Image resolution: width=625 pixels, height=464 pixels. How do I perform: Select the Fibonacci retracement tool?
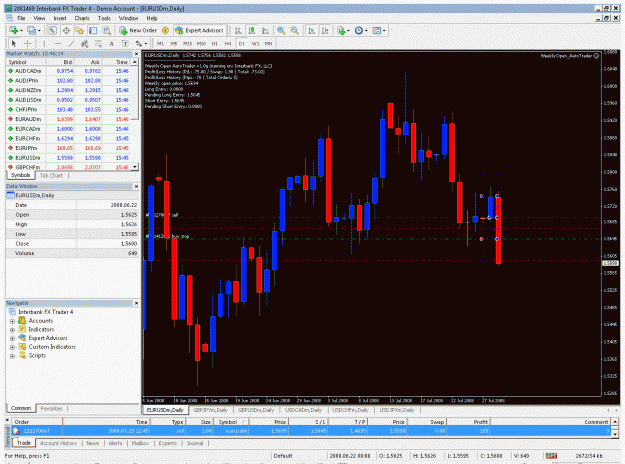[x=98, y=43]
